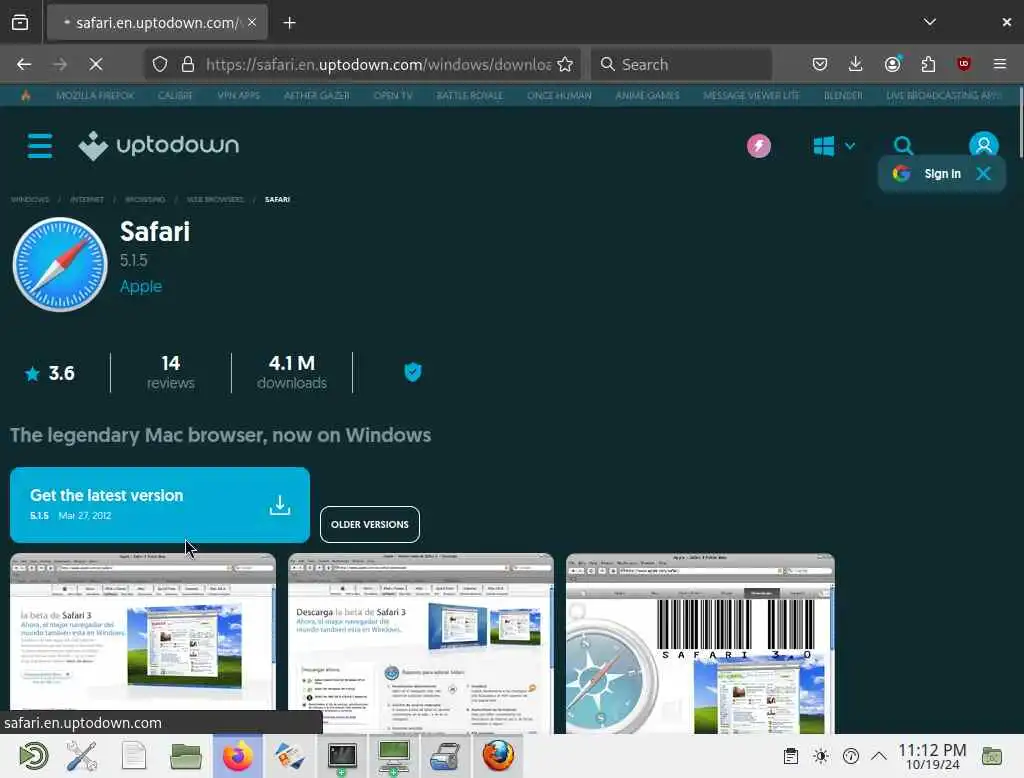Open WEB BROWSERS breadcrumb link
The image size is (1024, 778).
(x=215, y=199)
